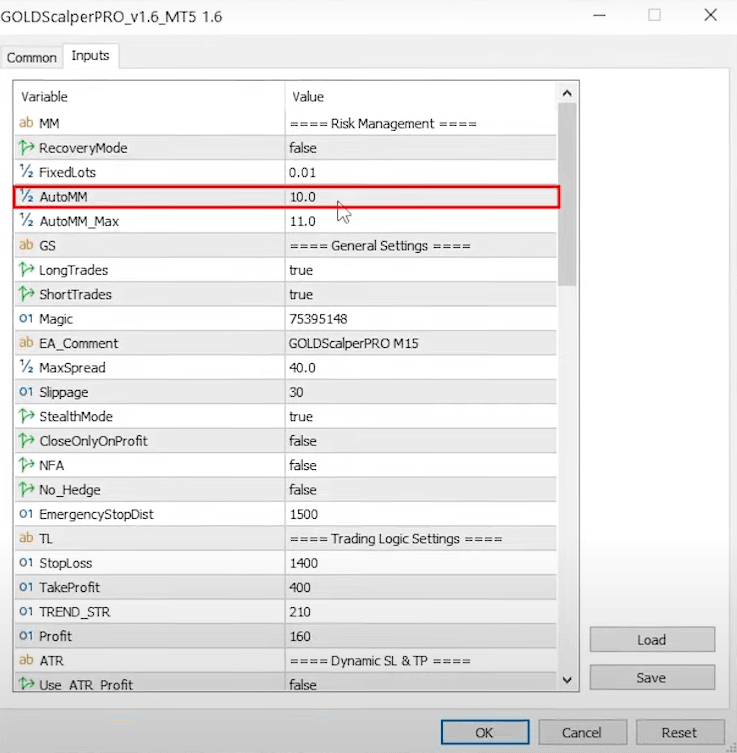
Task: Click the string icon beside TL
Action: click(x=26, y=538)
